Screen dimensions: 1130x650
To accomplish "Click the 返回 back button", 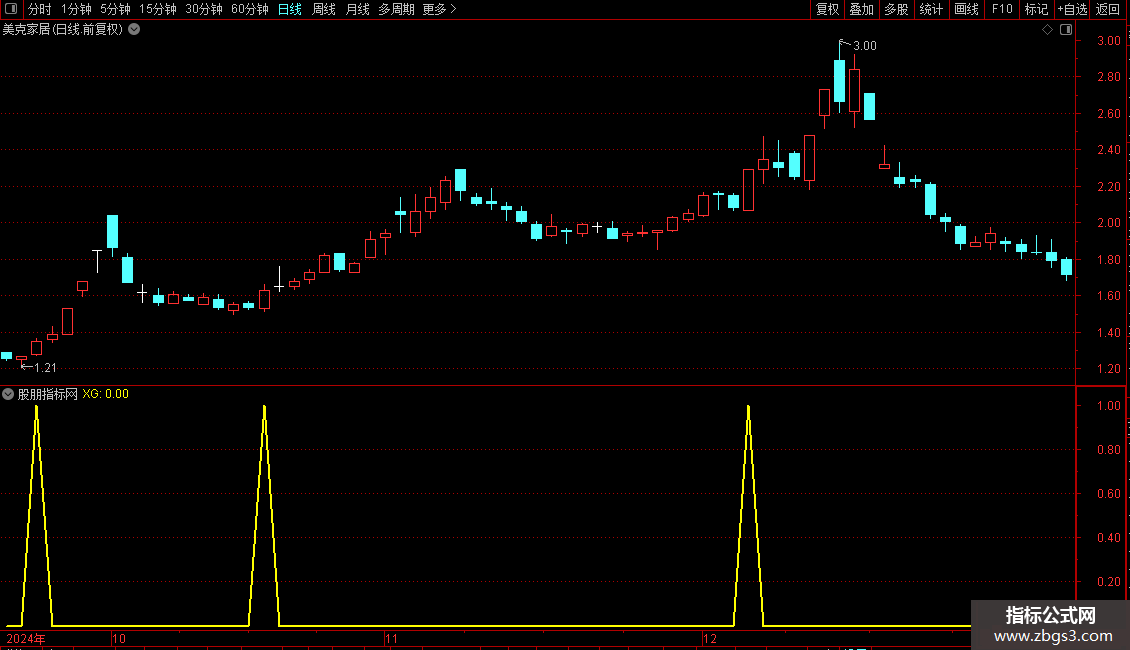I will (1108, 9).
